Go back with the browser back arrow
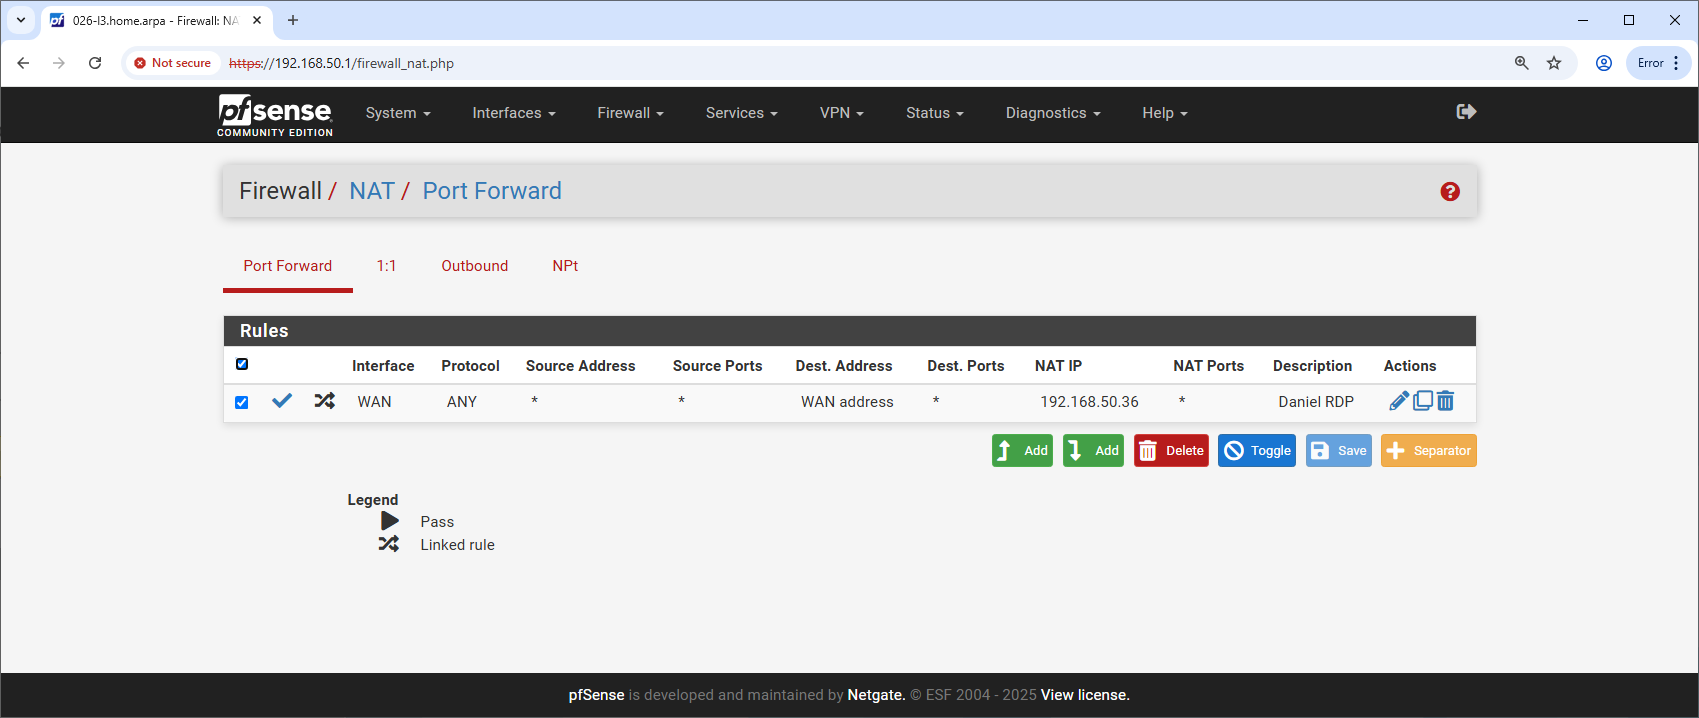 (23, 63)
